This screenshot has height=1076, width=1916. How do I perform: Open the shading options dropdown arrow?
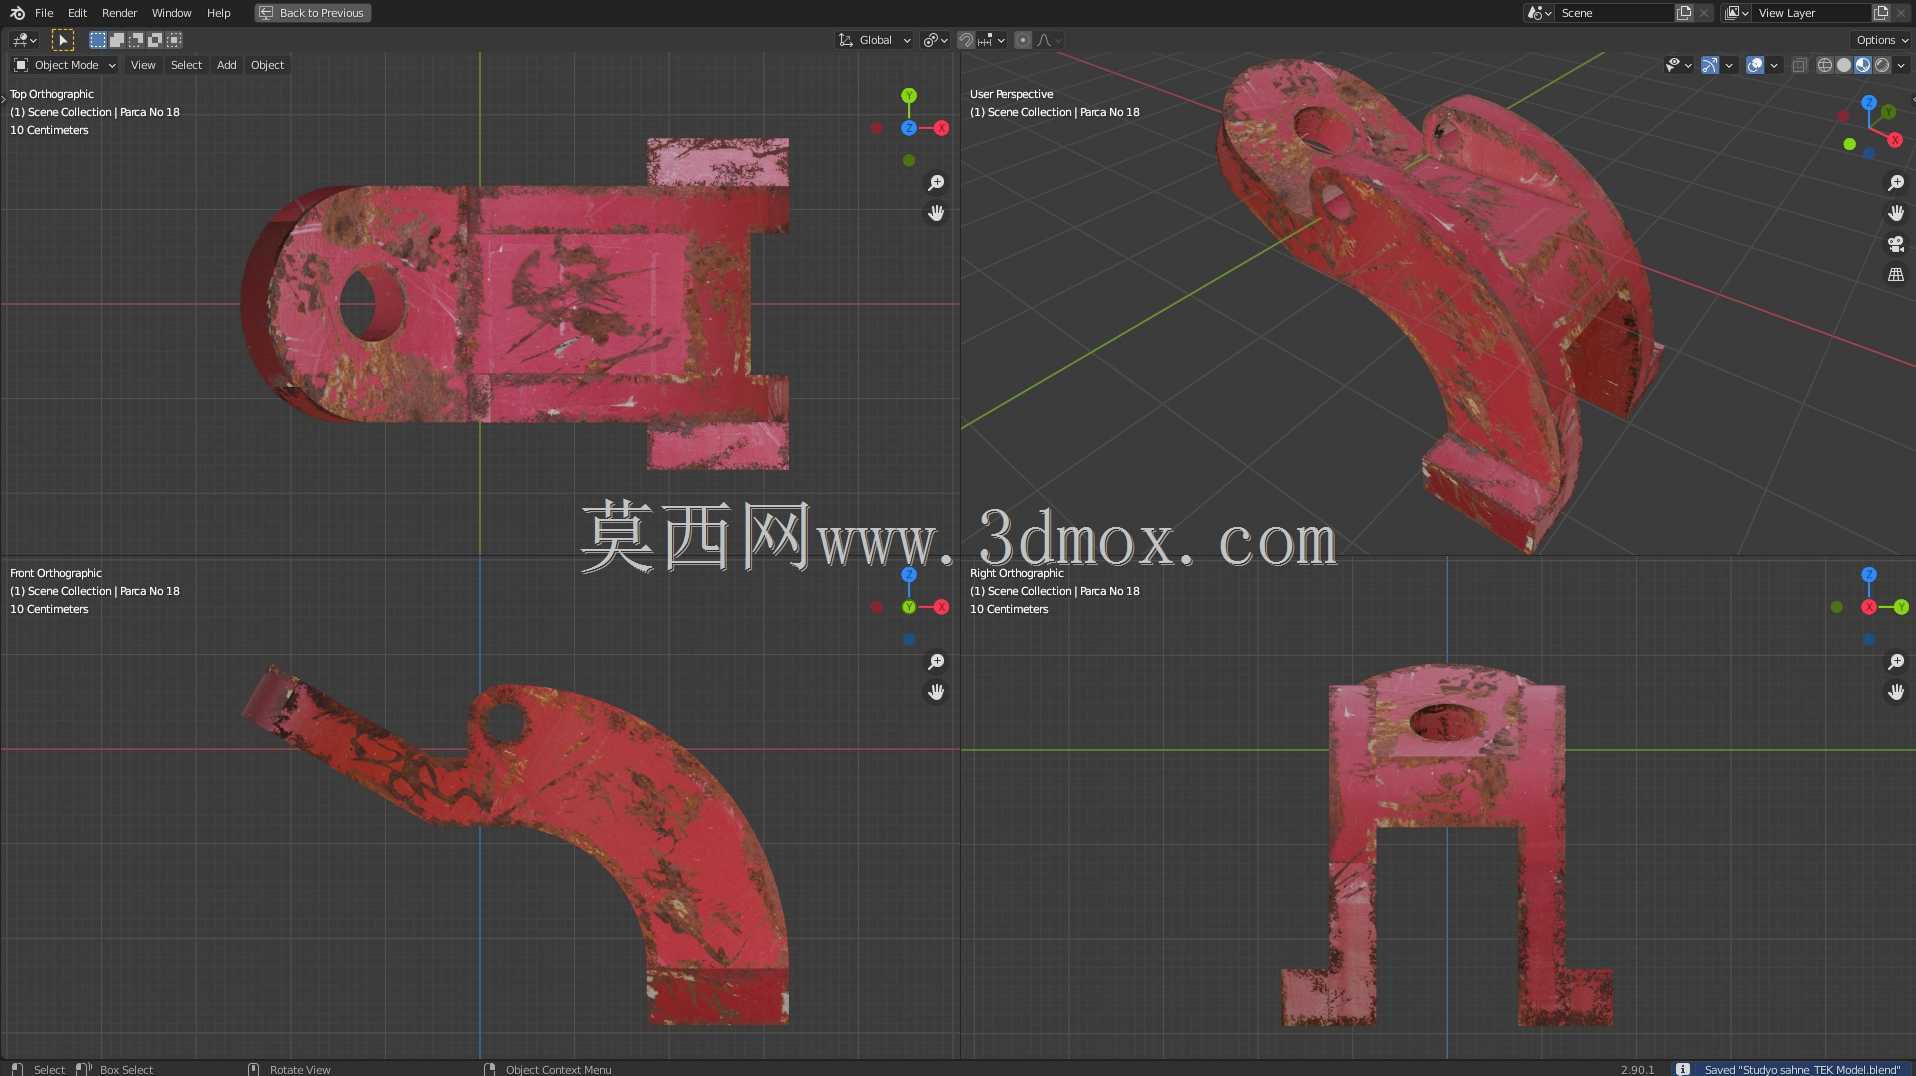tap(1901, 65)
